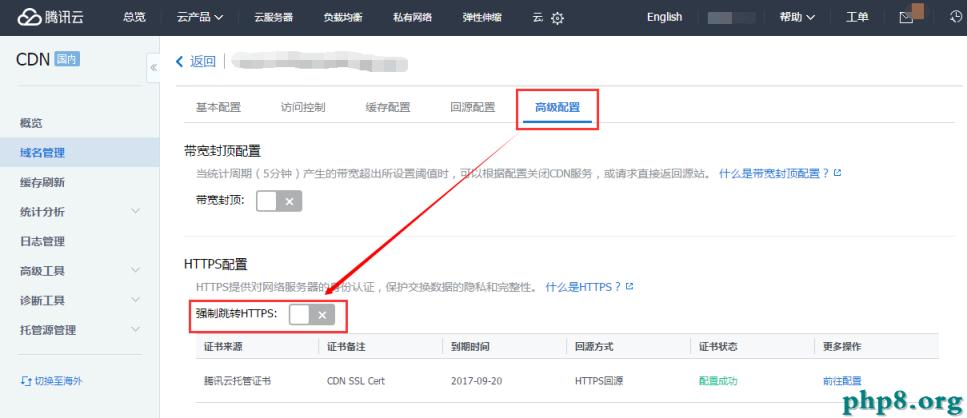
Task: Open the 帮助 dropdown menu
Action: click(797, 17)
